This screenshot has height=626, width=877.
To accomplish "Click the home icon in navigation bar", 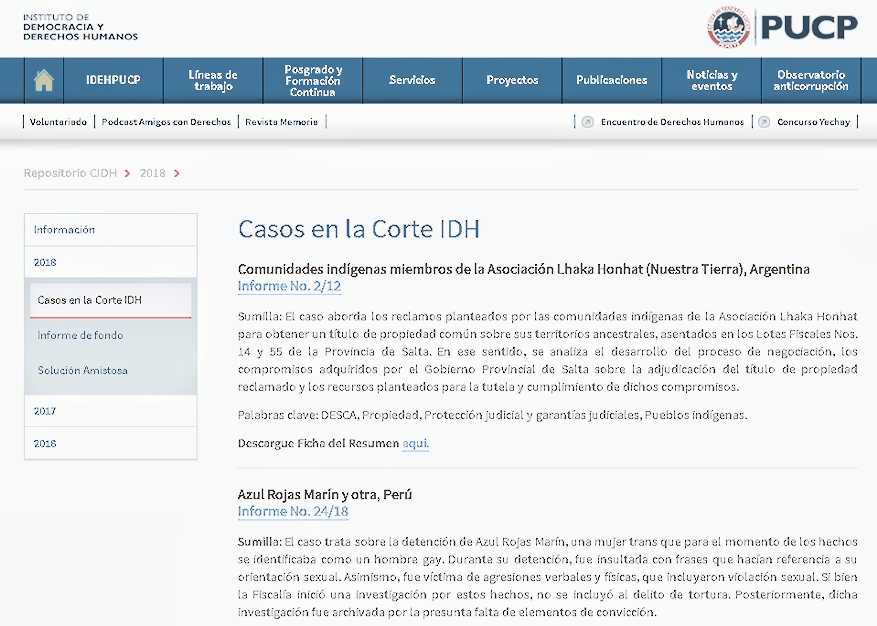I will (43, 80).
